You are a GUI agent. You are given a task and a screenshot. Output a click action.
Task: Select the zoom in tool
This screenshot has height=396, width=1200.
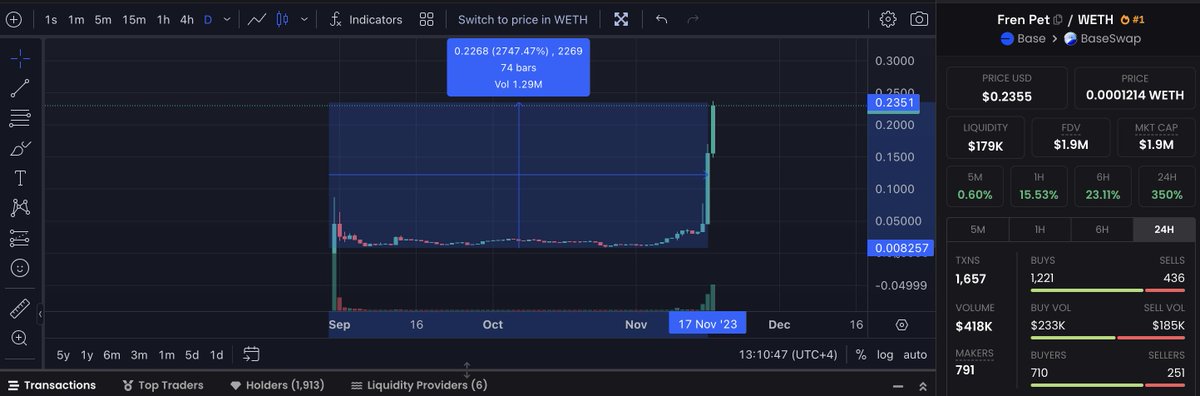point(19,338)
